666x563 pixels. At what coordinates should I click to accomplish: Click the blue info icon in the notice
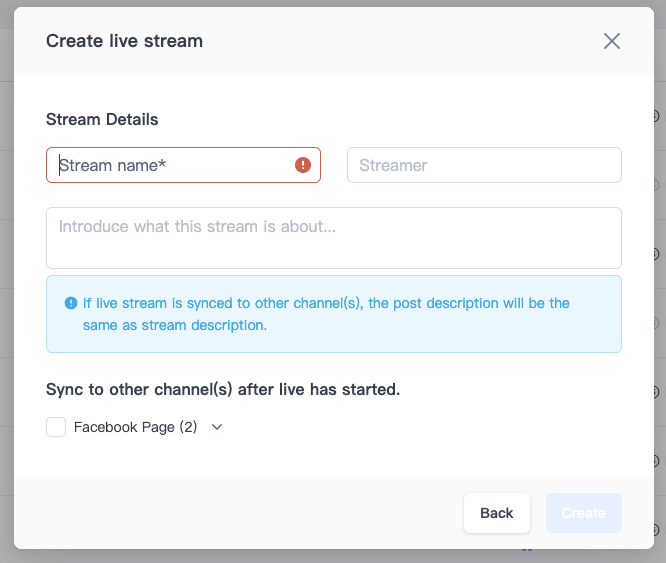pyautogui.click(x=71, y=303)
